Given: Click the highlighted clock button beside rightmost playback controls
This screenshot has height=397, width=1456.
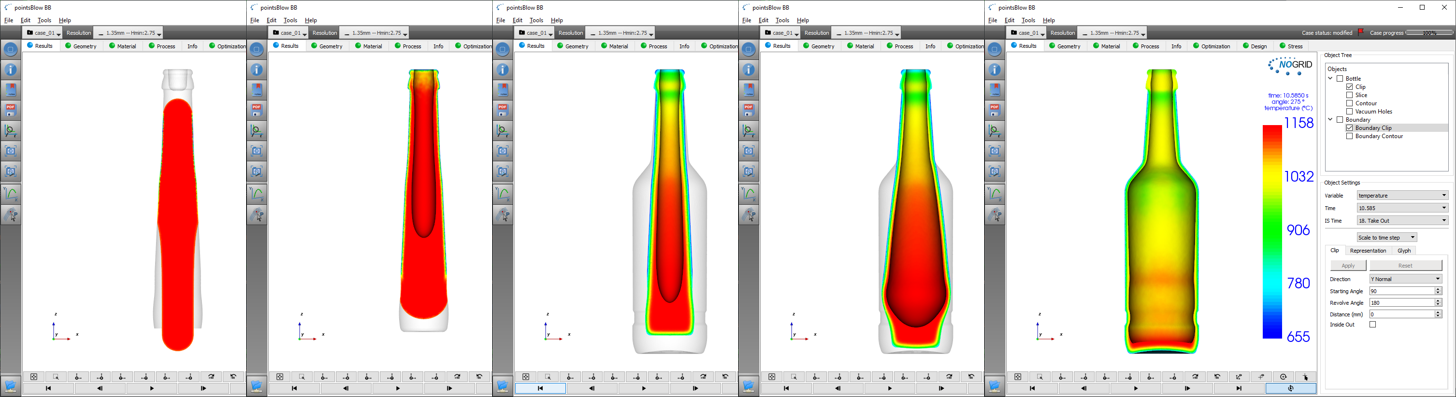Looking at the screenshot, I should 1291,388.
